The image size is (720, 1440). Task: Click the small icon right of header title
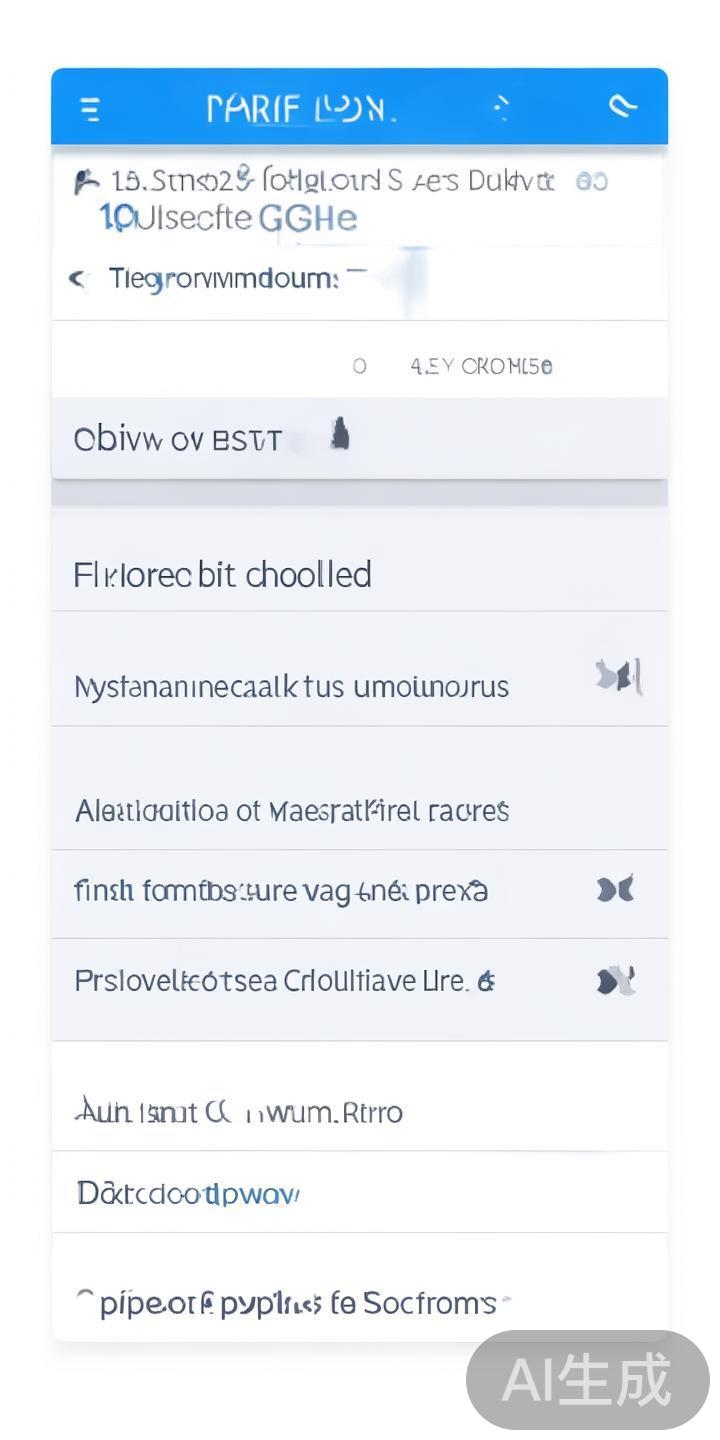tap(502, 107)
